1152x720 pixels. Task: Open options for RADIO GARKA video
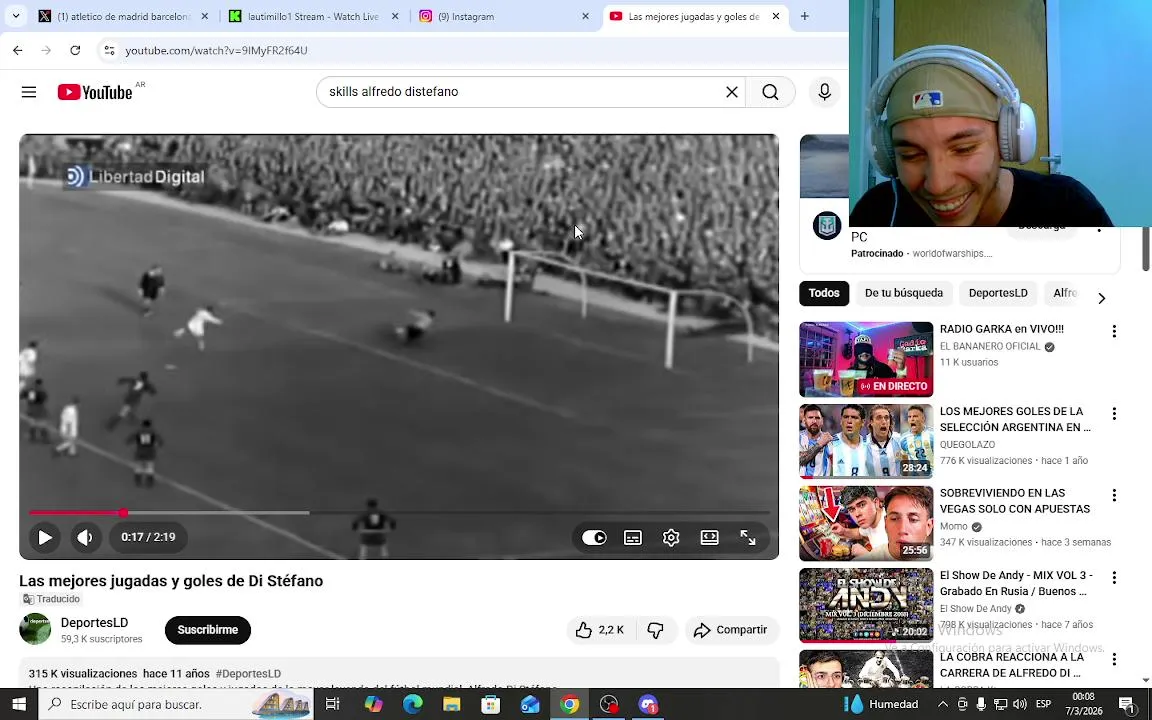pos(1114,331)
